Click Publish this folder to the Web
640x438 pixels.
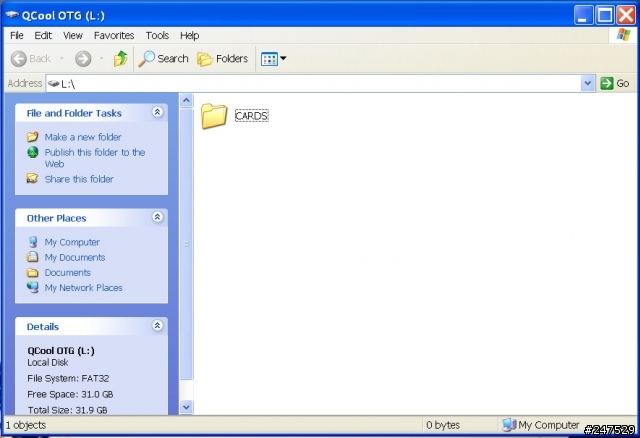[x=95, y=158]
